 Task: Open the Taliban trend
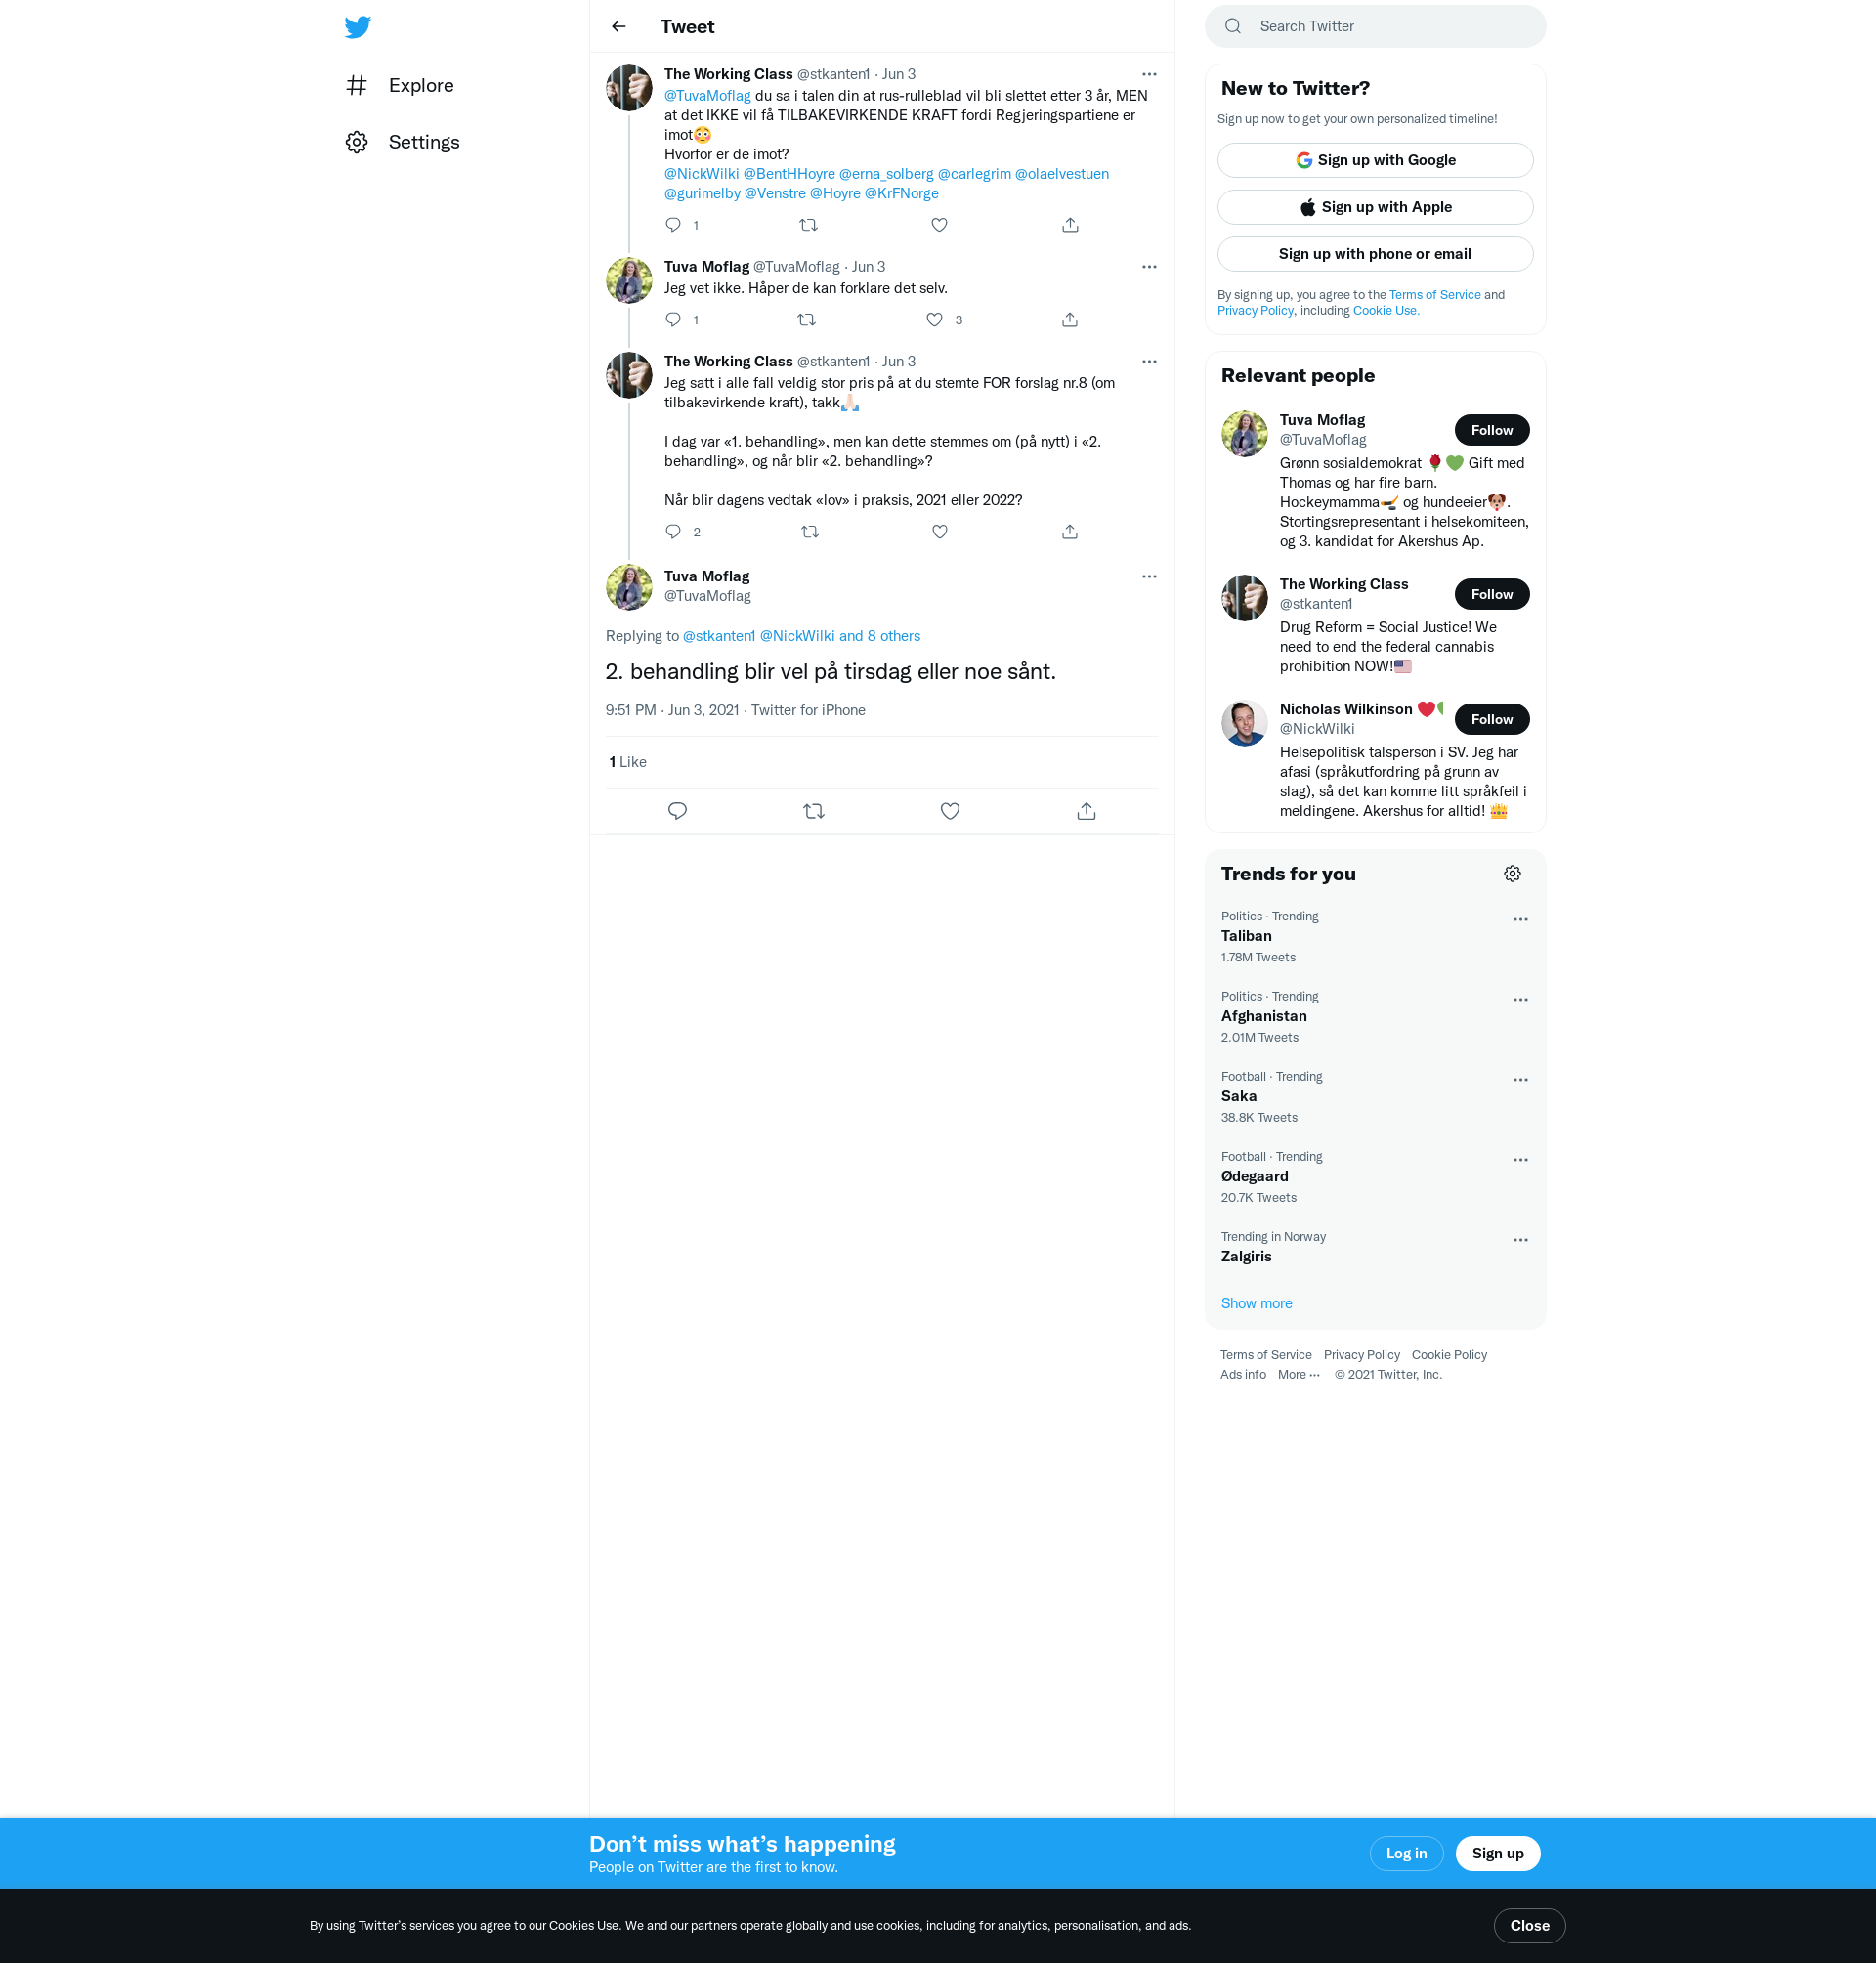[x=1375, y=937]
